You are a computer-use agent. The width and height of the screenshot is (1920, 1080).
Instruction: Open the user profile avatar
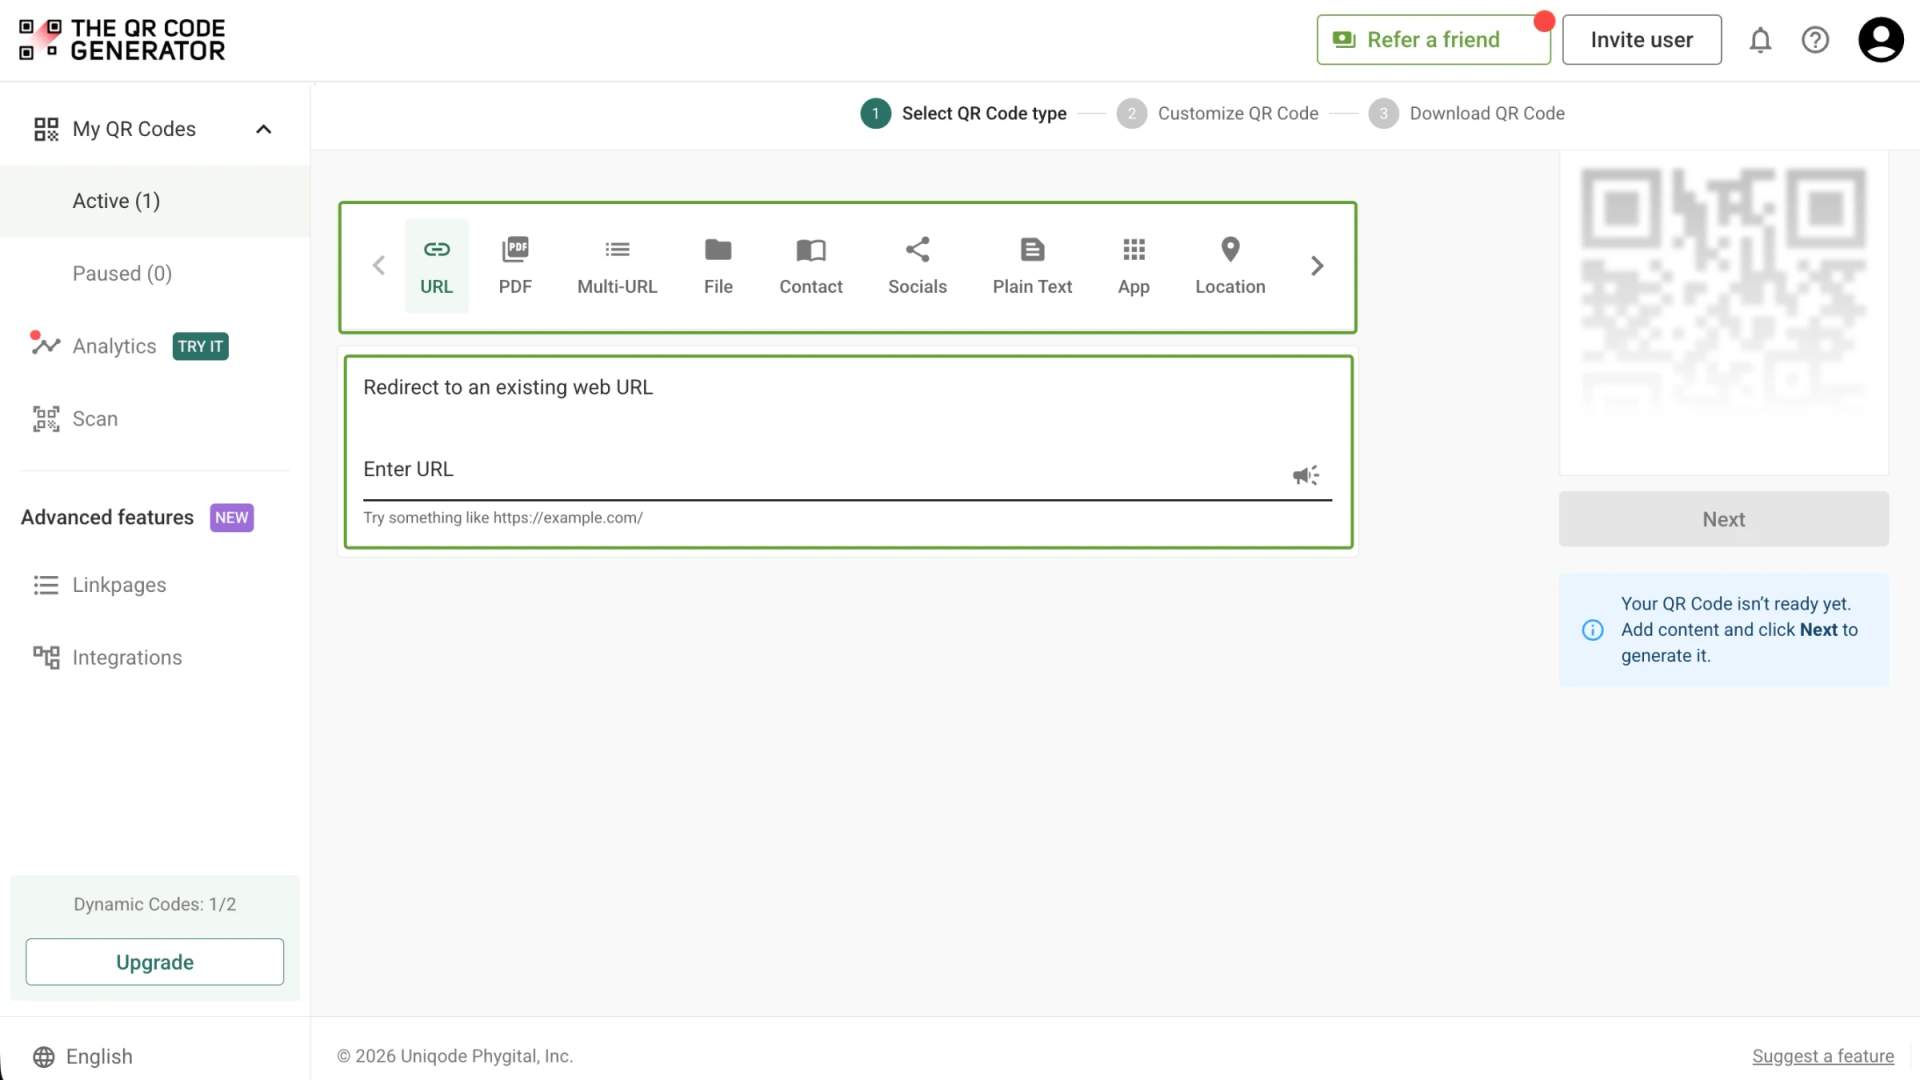[x=1881, y=40]
